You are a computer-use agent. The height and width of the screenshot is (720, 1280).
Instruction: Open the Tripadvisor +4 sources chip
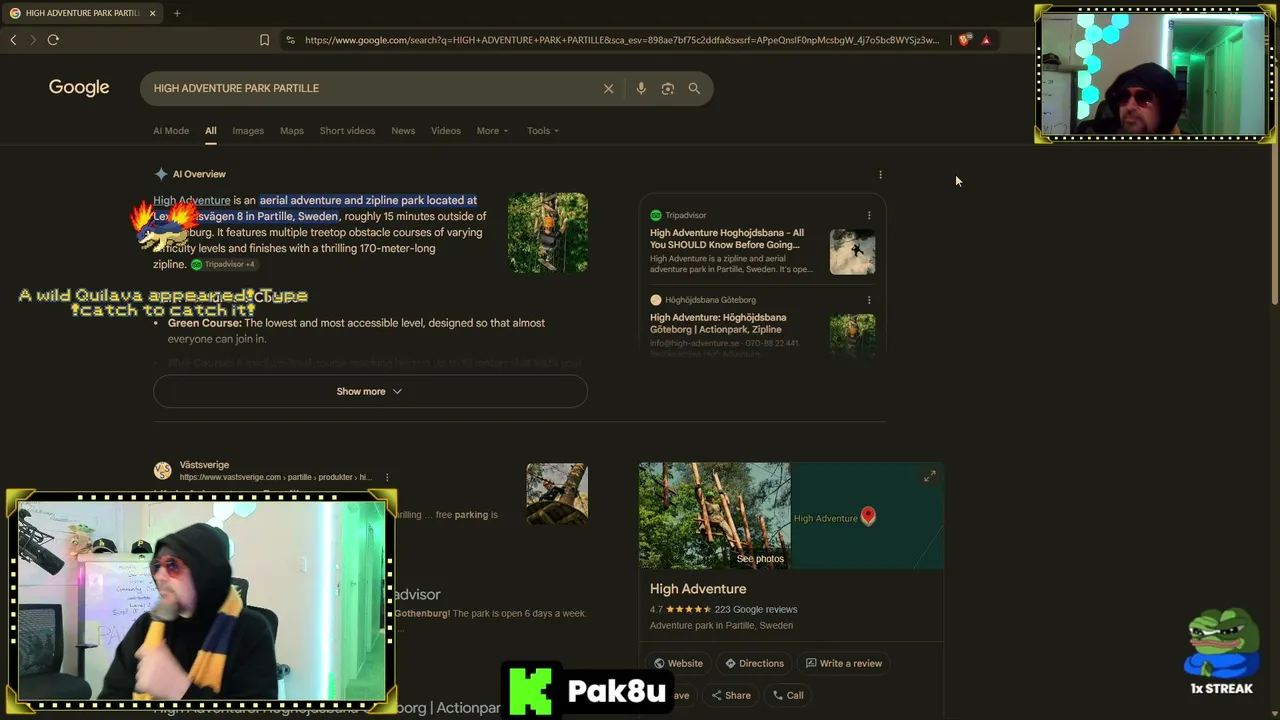[223, 264]
